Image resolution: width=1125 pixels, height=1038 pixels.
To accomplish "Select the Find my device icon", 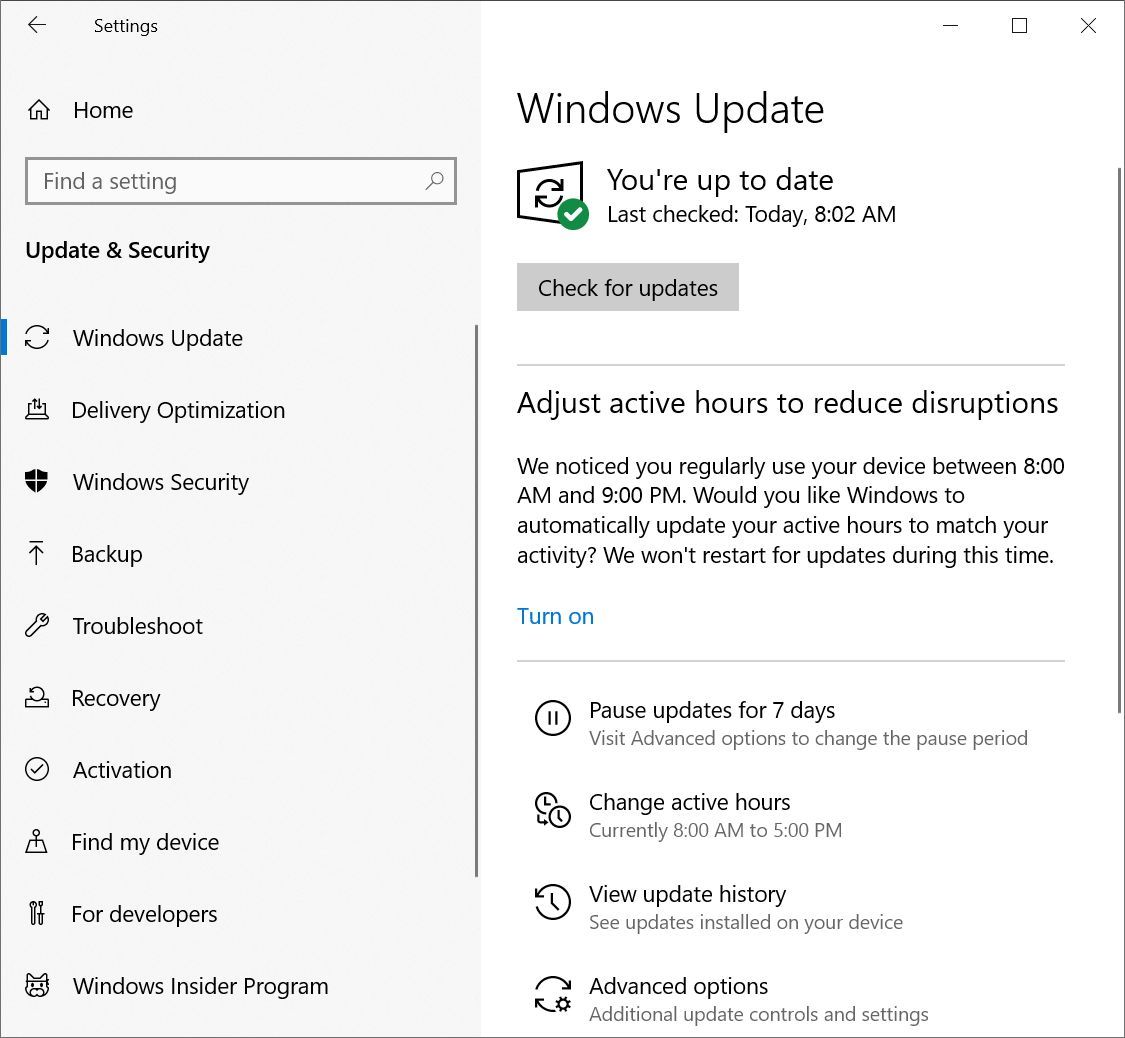I will click(x=37, y=842).
